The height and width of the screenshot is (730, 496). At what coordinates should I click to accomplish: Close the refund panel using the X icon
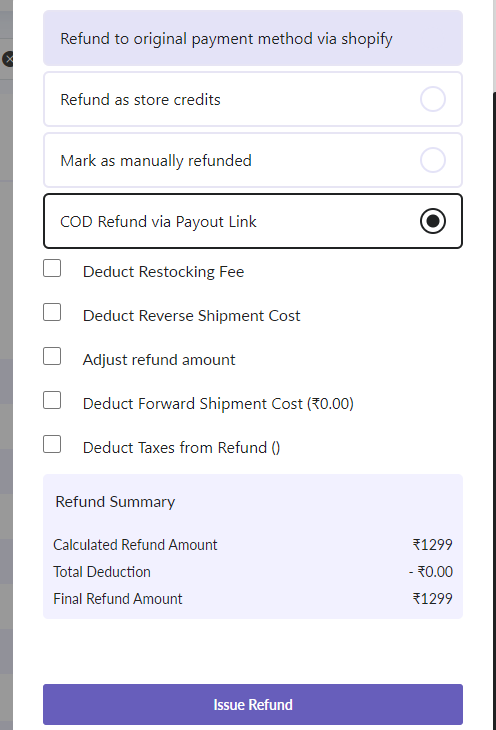(8, 59)
